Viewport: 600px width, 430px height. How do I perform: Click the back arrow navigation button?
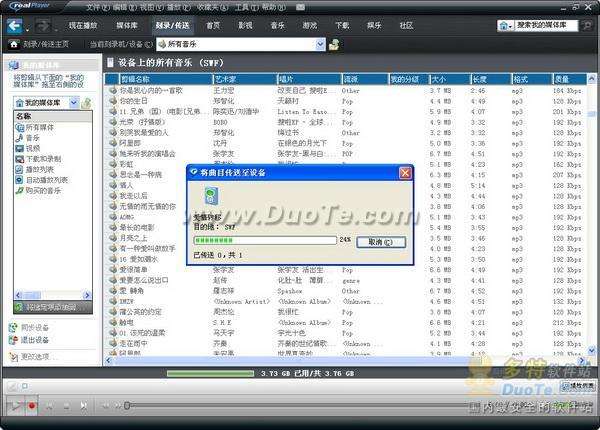click(x=13, y=44)
